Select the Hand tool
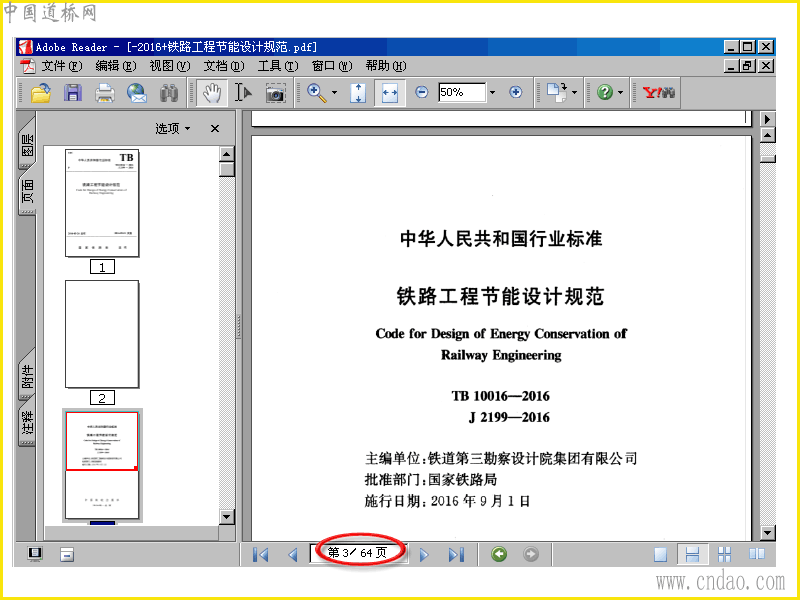 pyautogui.click(x=211, y=92)
